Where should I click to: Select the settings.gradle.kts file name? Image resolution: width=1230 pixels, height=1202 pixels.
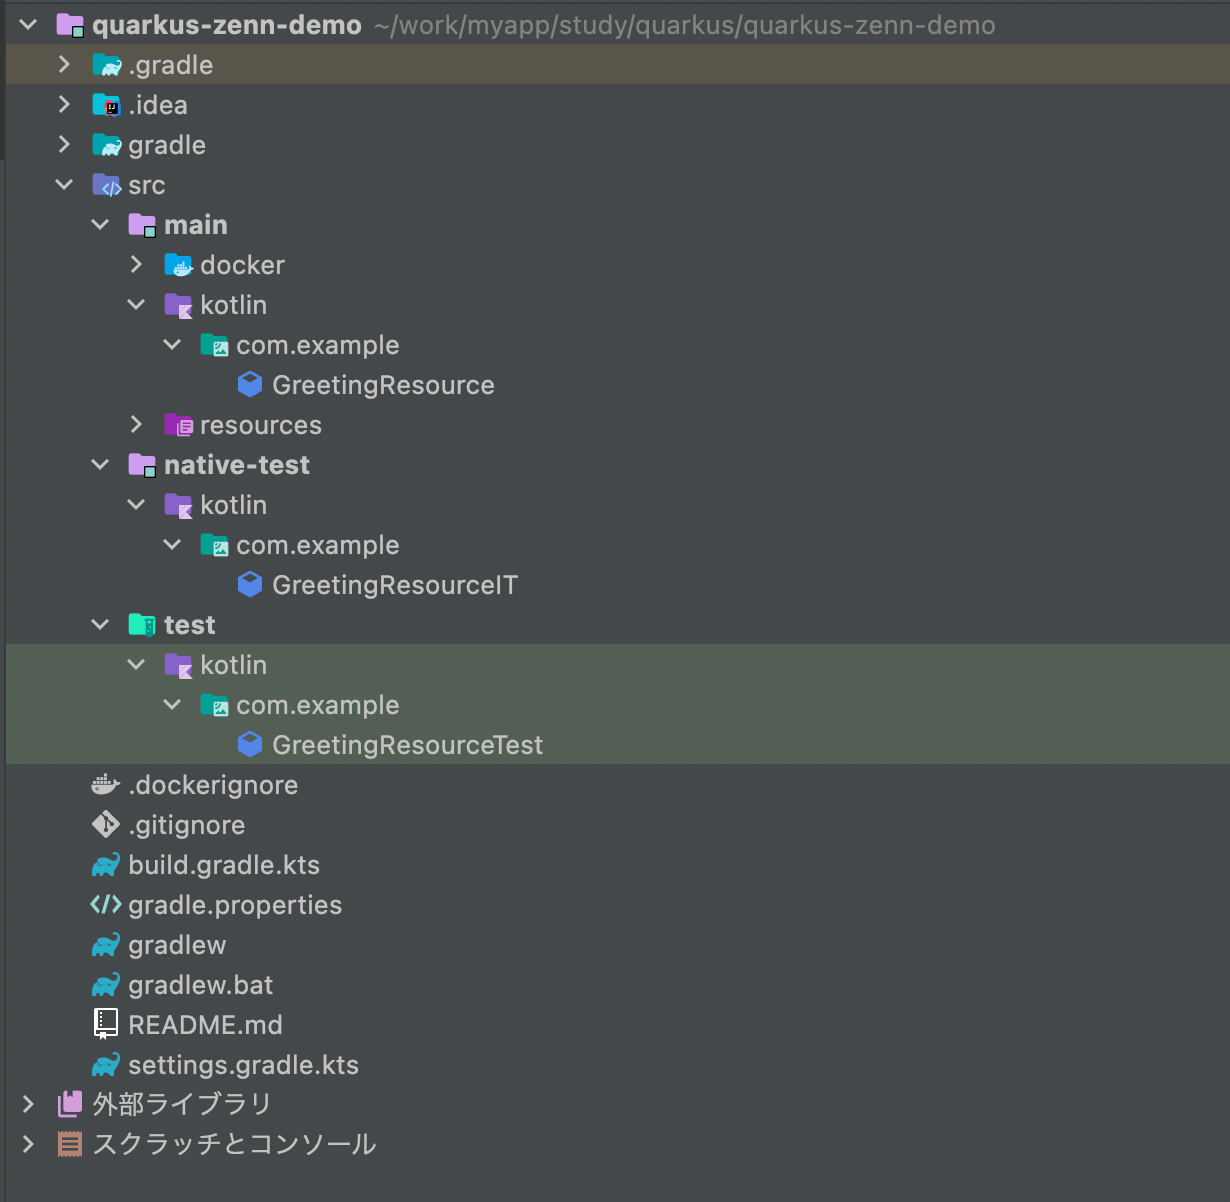click(x=244, y=1065)
